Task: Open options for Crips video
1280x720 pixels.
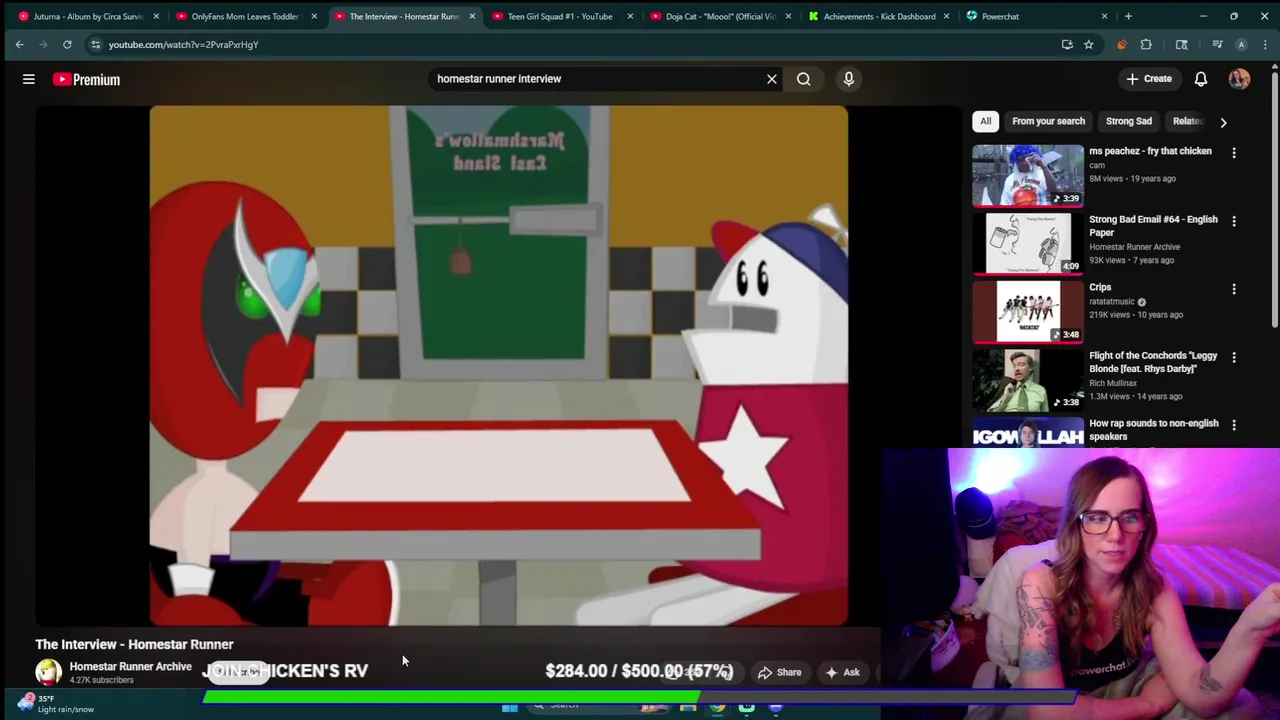Action: (1234, 289)
